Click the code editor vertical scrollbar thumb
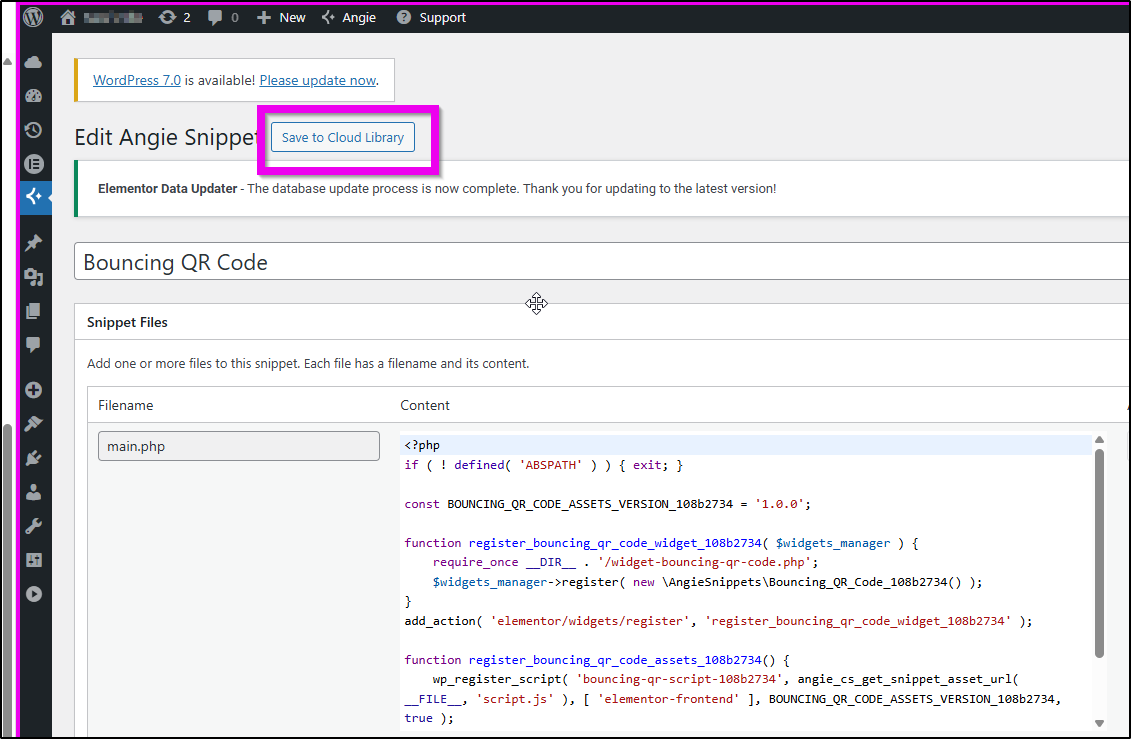1131x739 pixels. tap(1099, 554)
